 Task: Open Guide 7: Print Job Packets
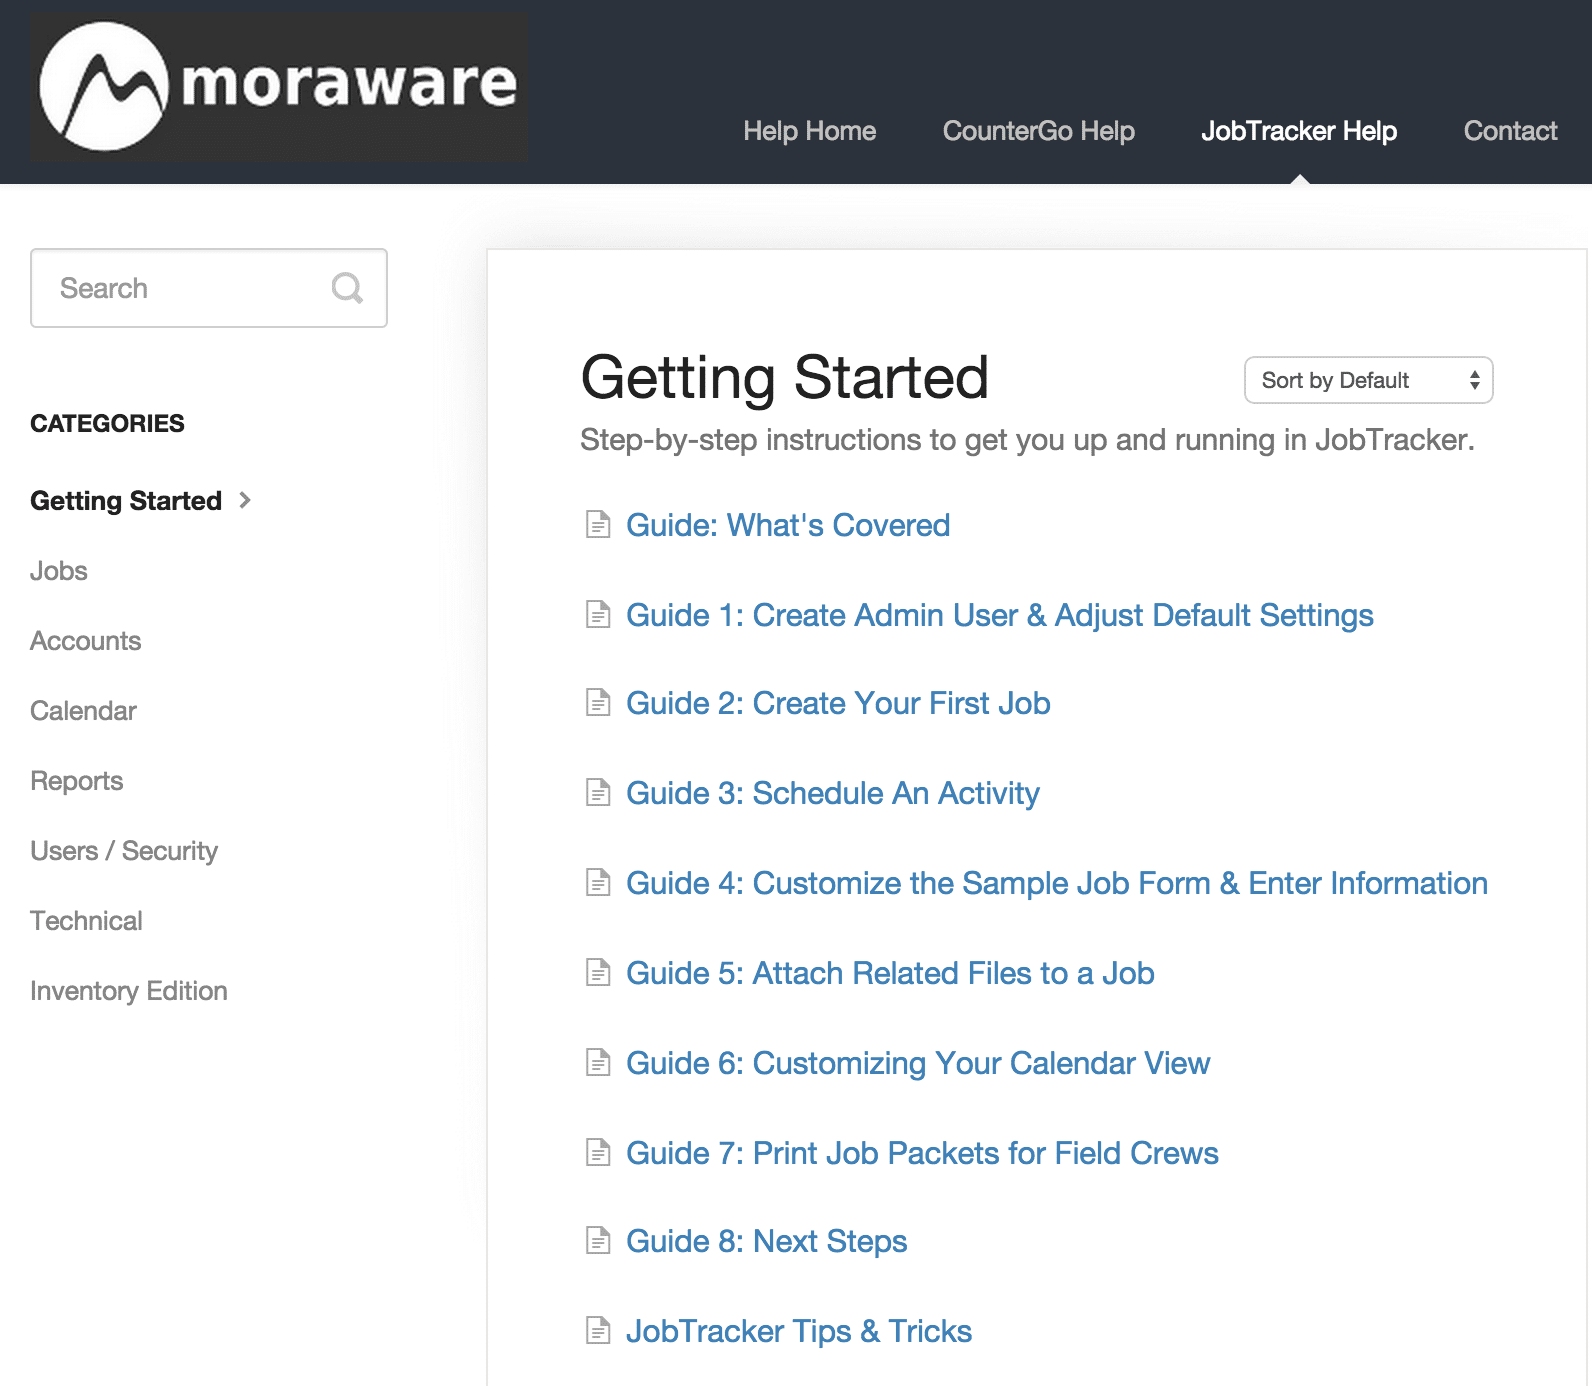922,1153
